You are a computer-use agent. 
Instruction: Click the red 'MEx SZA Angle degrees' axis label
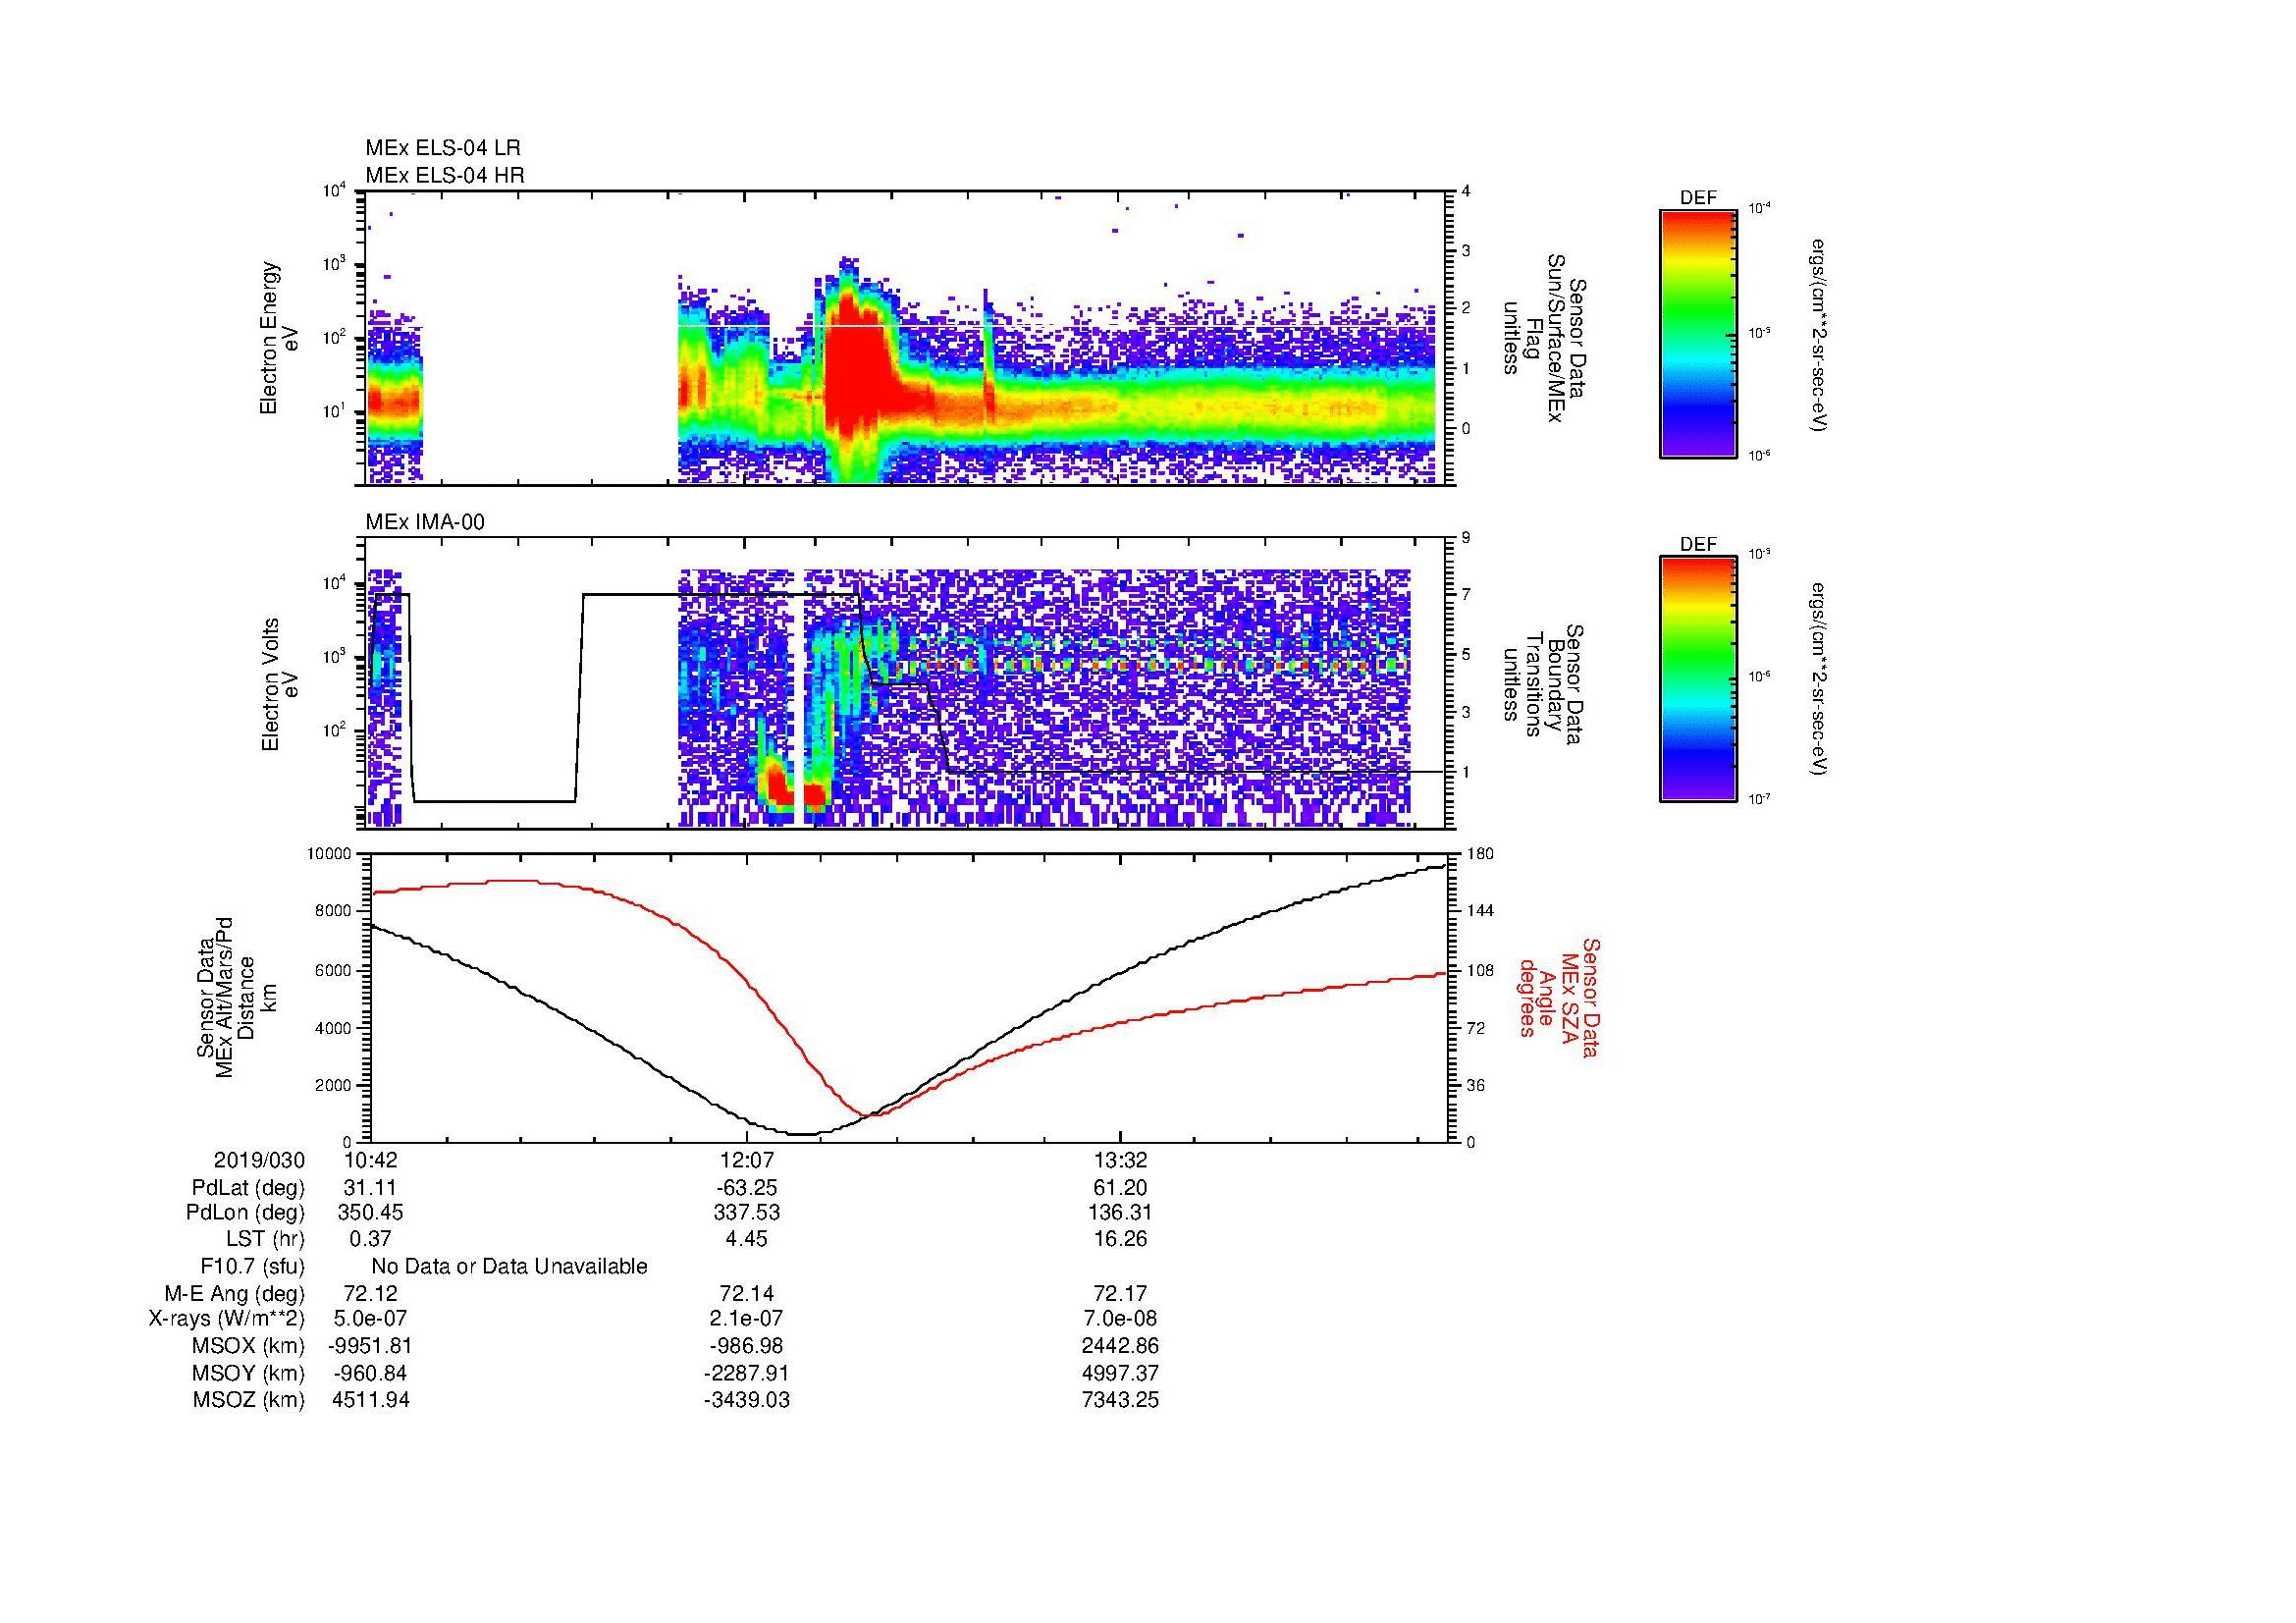coord(1559,997)
